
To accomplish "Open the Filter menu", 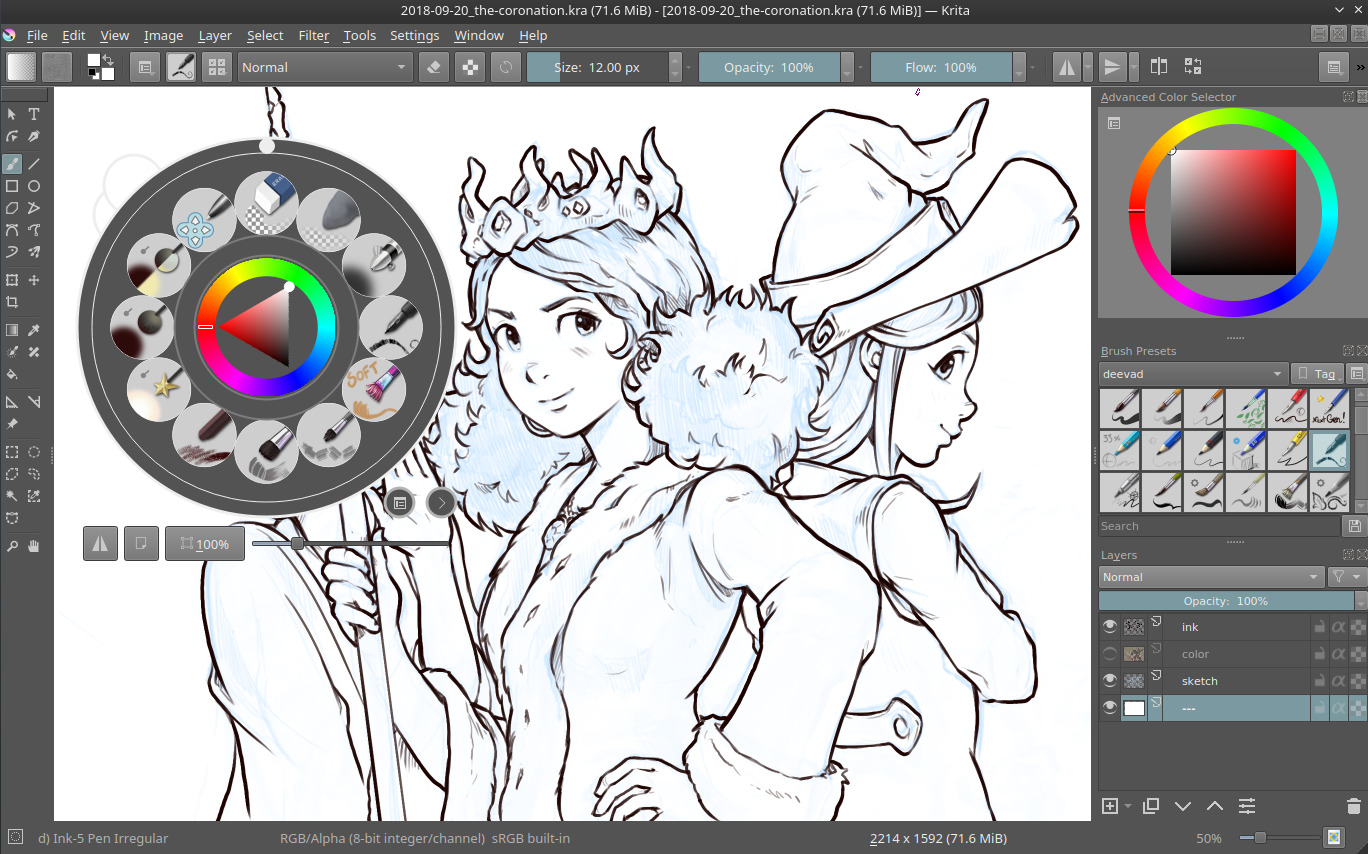I will tap(313, 35).
